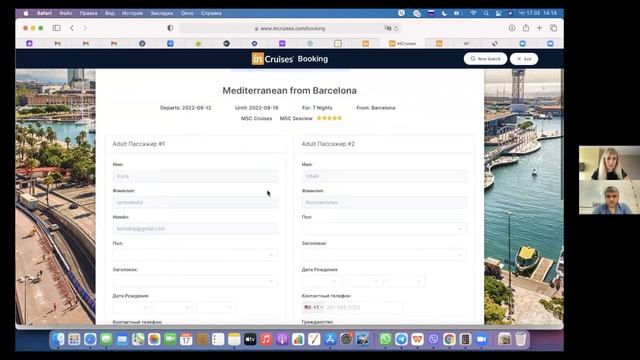This screenshot has height=360, width=640.
Task: Open Maps from the dock
Action: pyautogui.click(x=138, y=339)
